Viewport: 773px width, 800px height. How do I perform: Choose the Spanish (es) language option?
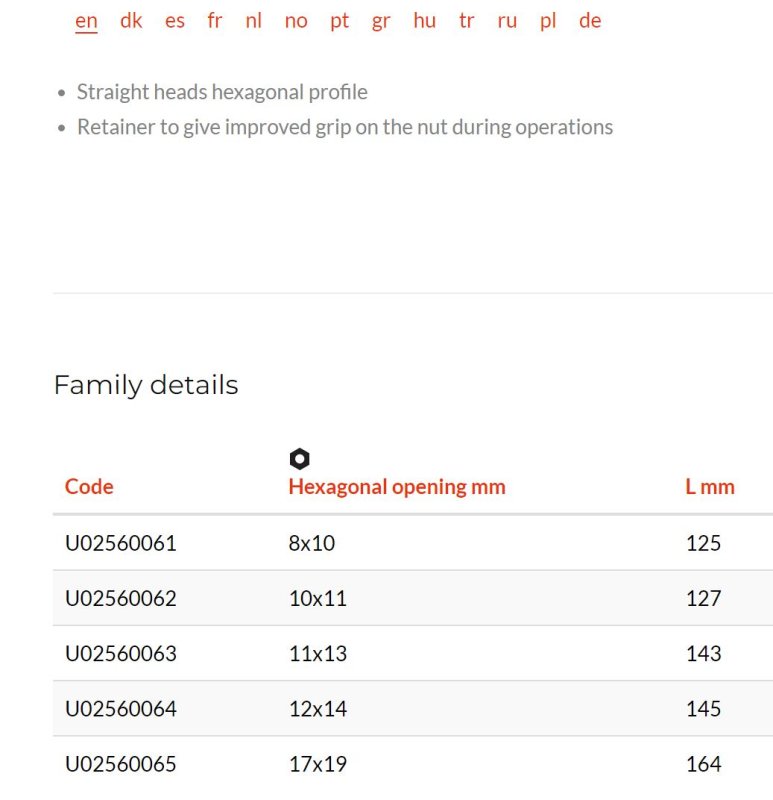[x=174, y=21]
